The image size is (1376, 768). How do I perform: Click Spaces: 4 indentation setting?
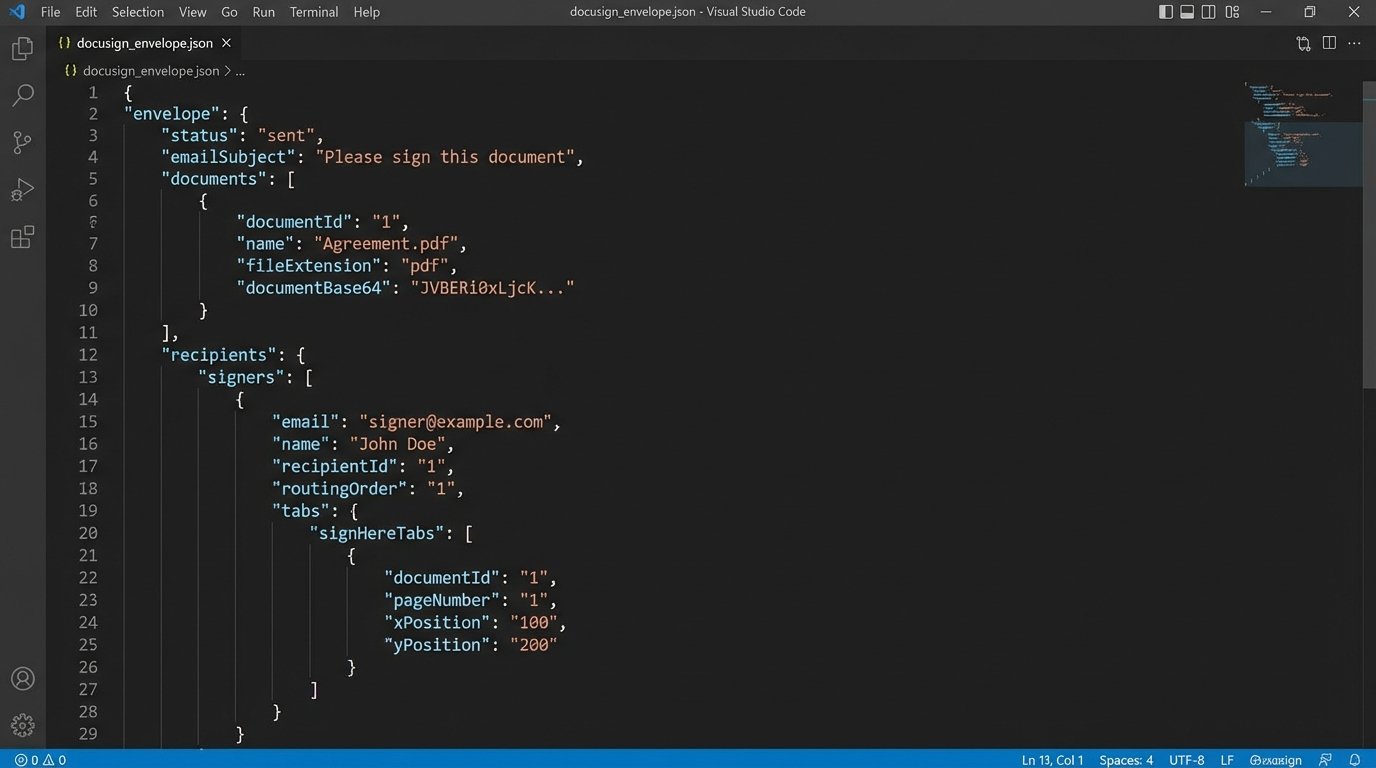point(1126,760)
